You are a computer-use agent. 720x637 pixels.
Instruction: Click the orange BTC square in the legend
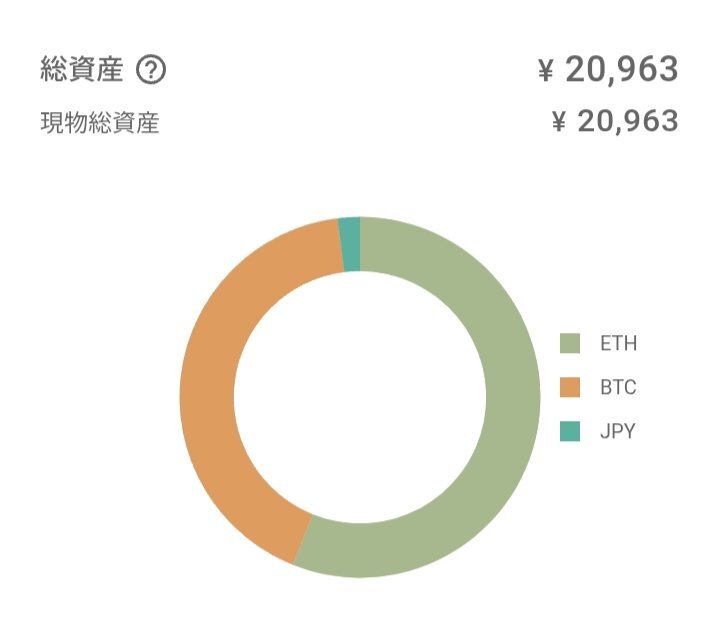570,387
